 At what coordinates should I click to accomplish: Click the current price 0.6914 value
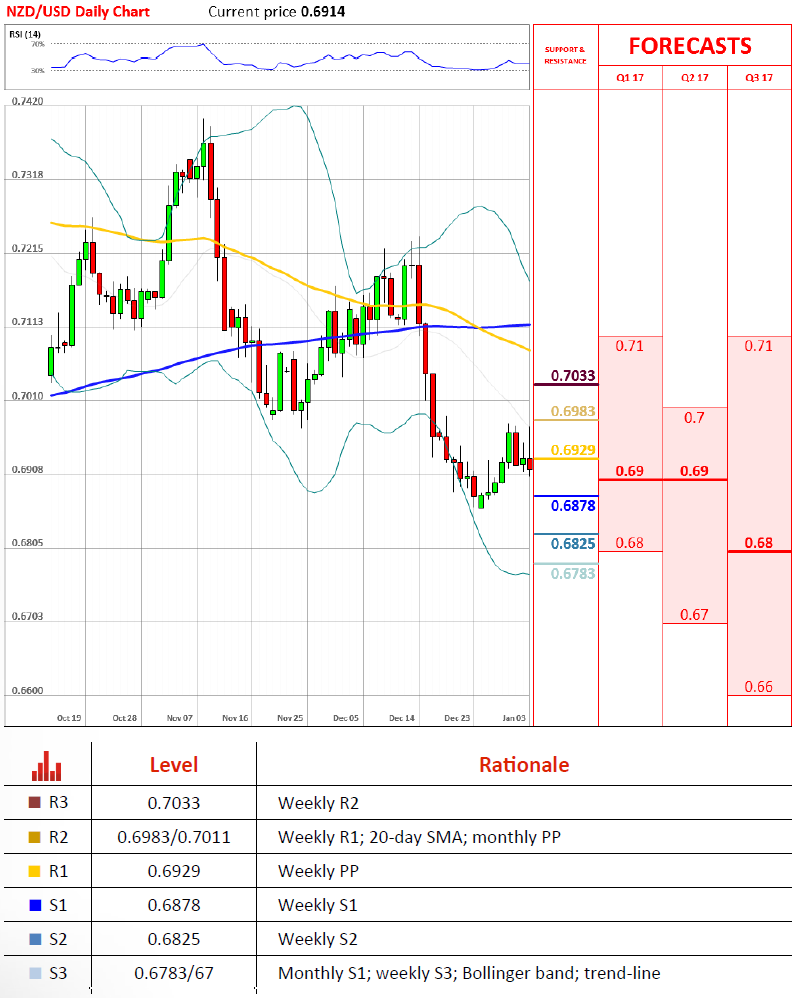323,11
